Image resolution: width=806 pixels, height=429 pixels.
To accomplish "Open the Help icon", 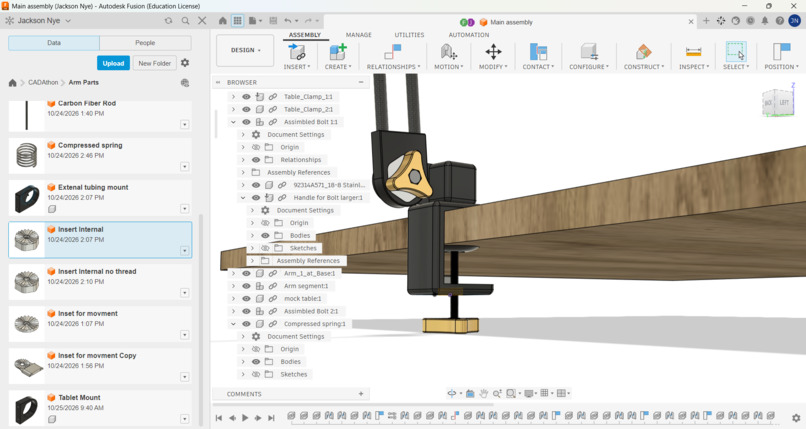I will [780, 21].
